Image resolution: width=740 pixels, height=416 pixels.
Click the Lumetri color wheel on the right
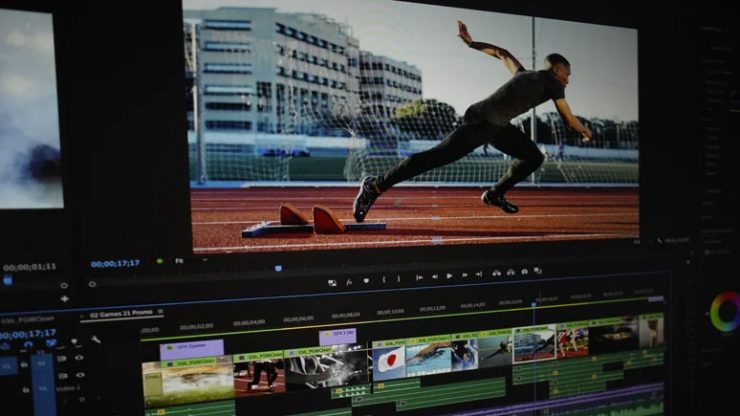pyautogui.click(x=724, y=311)
